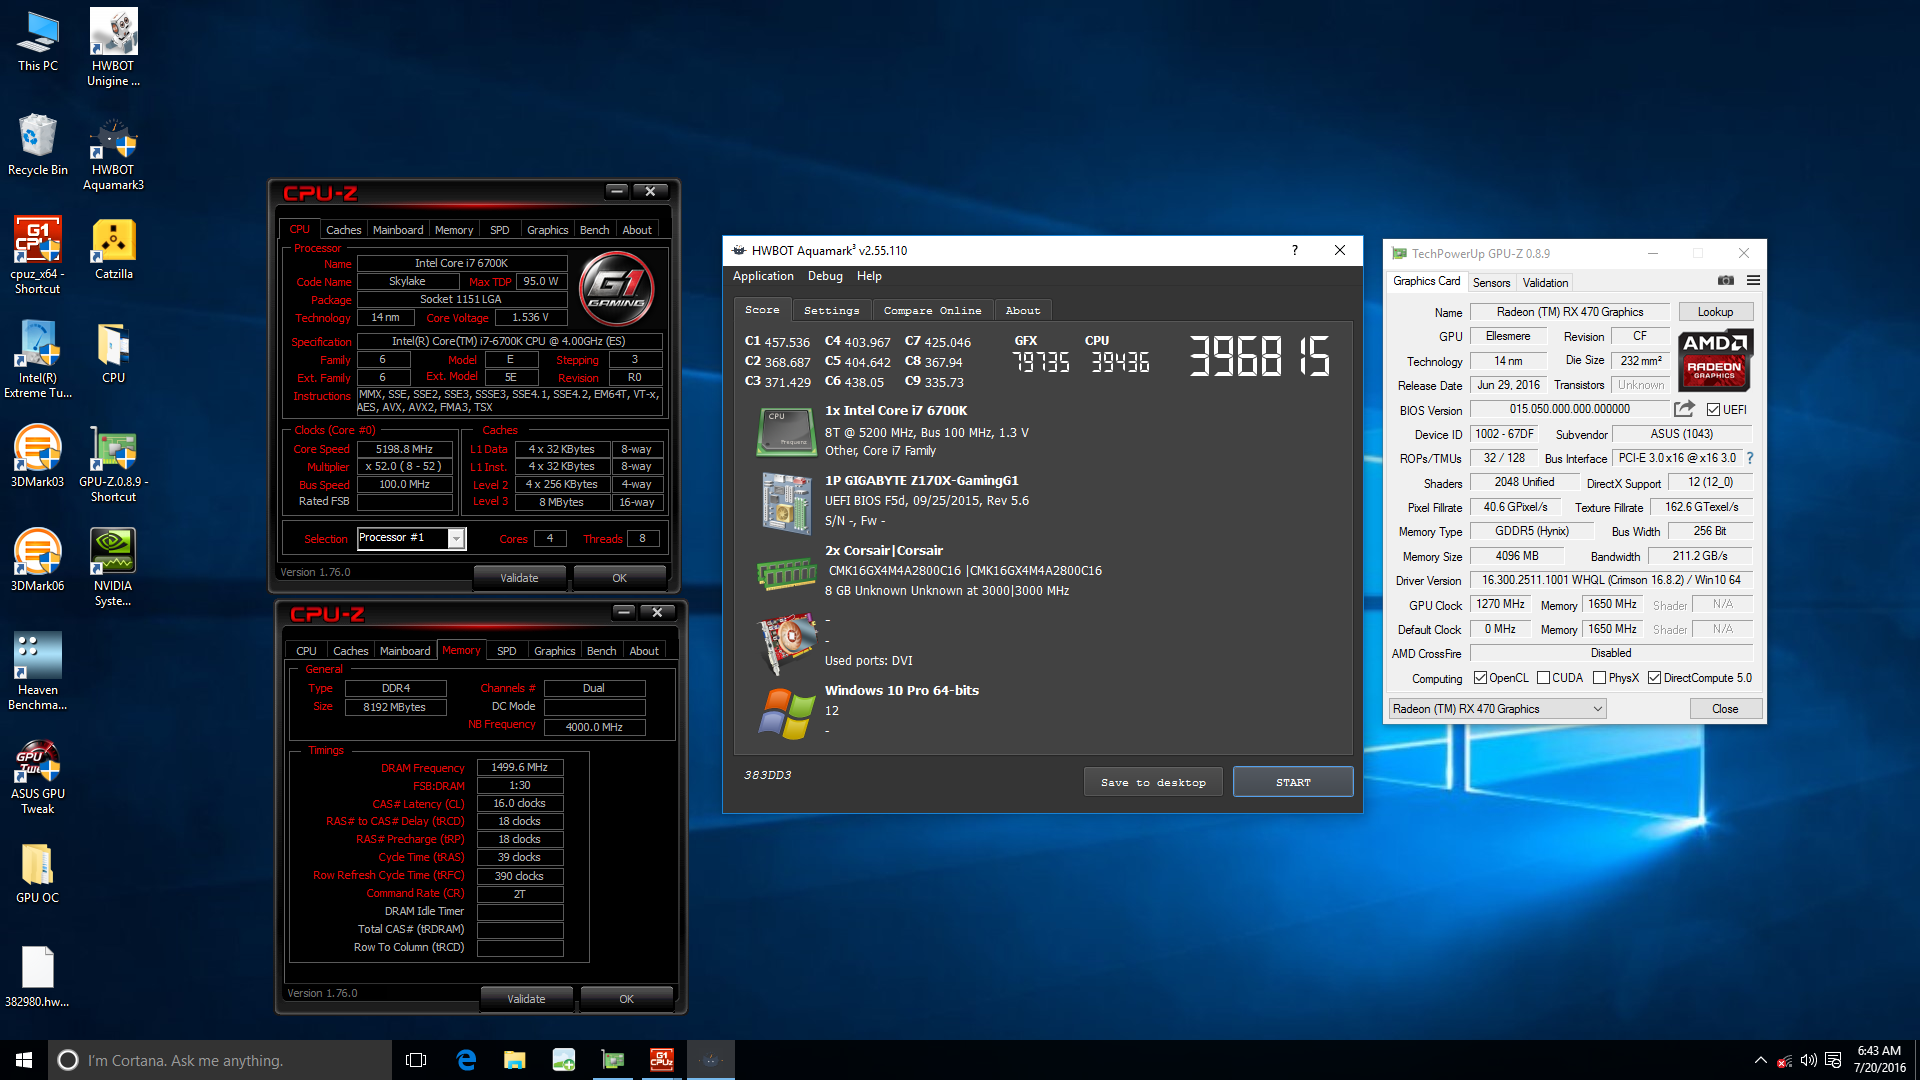Open the Windows Start menu

click(x=24, y=1060)
